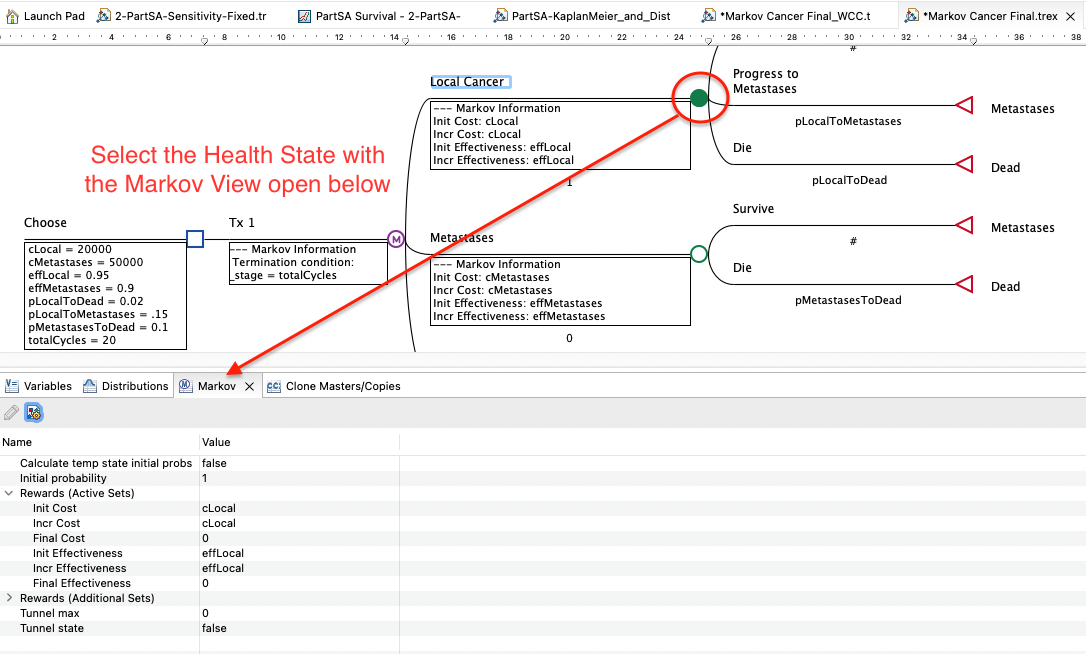Toggle Calculate temp state initial probs value
Viewport: 1086px width, 654px height.
tap(214, 463)
